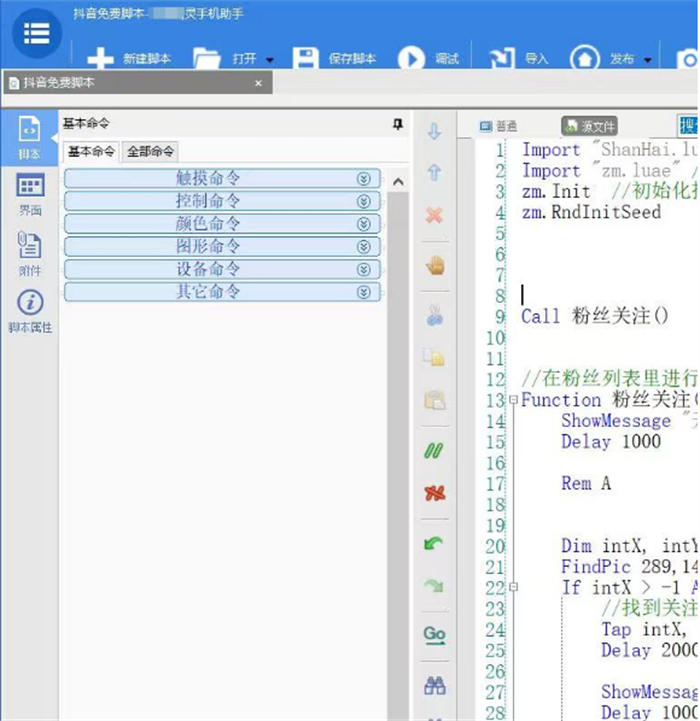This screenshot has width=700, height=721.
Task: Open the 界面 interface panel in sidebar
Action: coord(30,193)
